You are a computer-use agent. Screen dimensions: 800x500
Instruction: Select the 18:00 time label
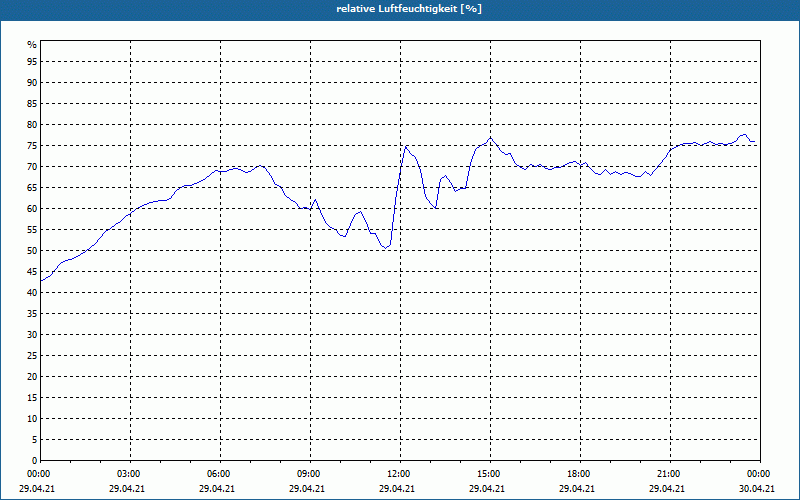(580, 474)
